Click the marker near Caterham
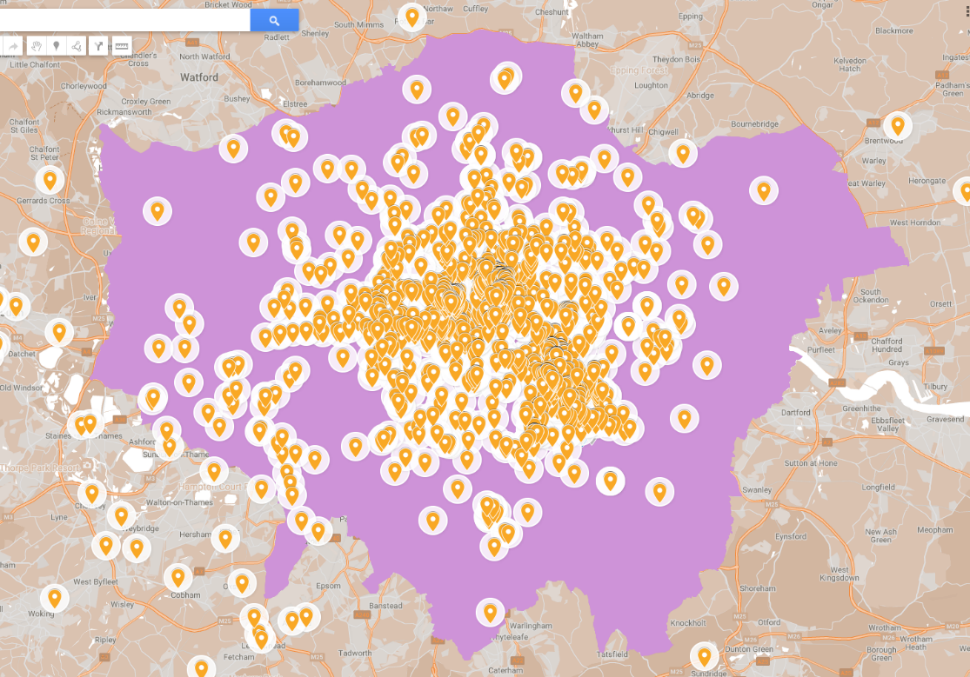970x677 pixels. click(490, 612)
